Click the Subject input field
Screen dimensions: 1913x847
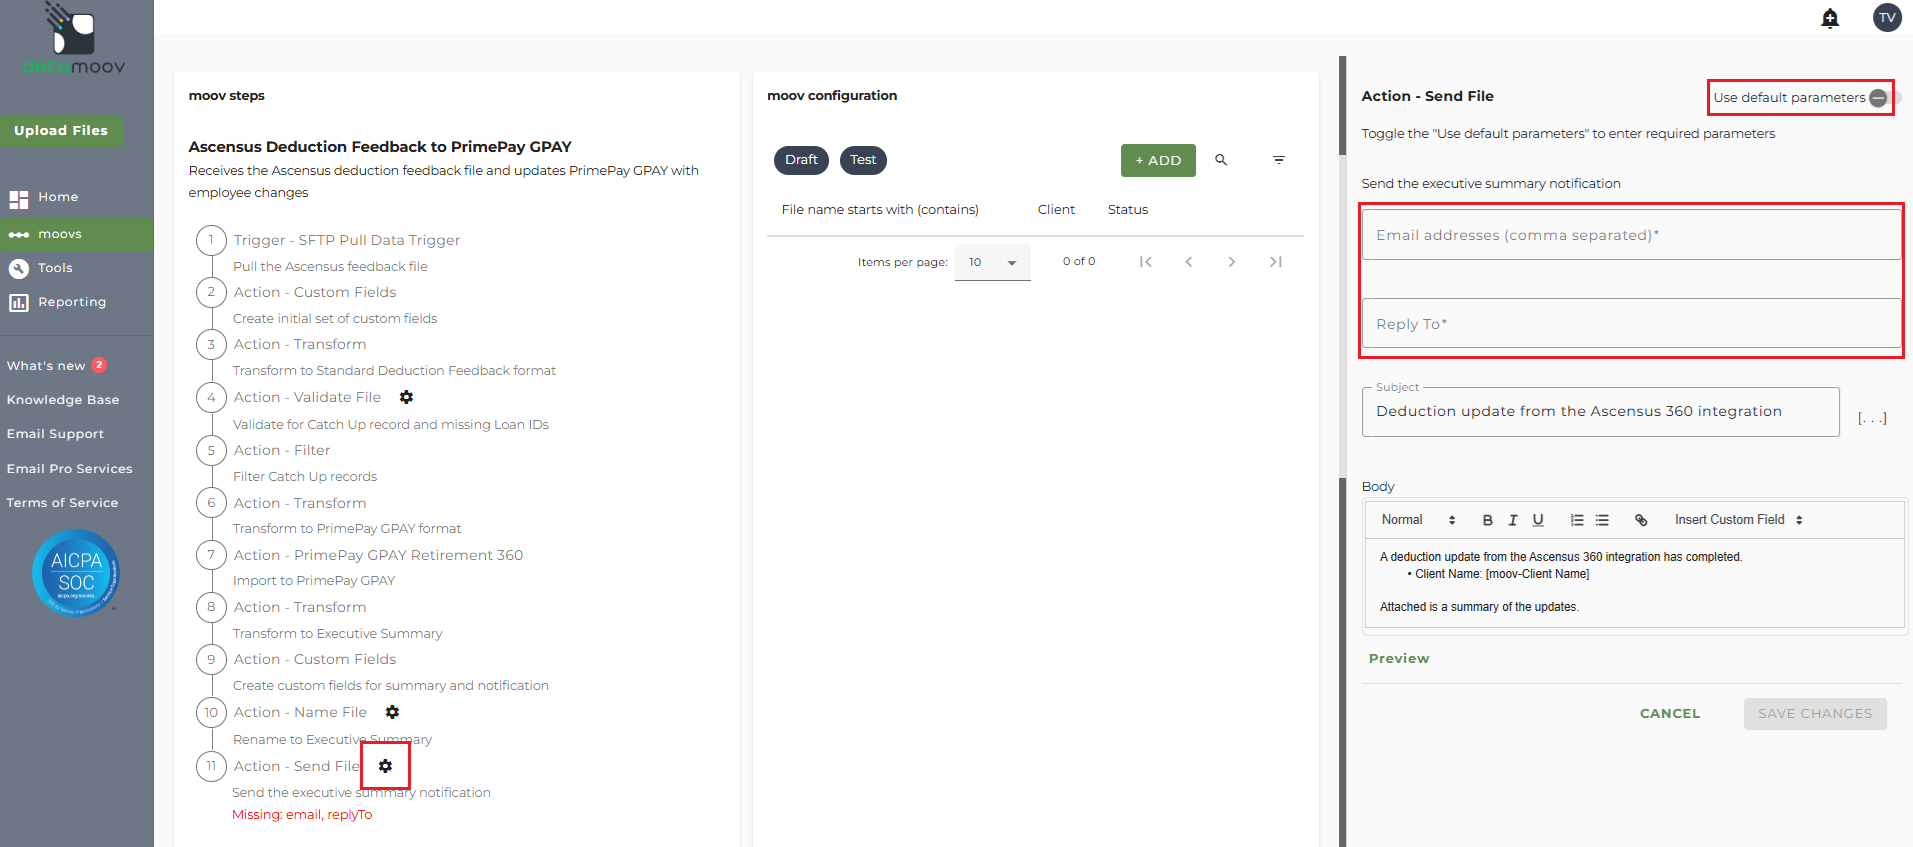click(x=1600, y=412)
